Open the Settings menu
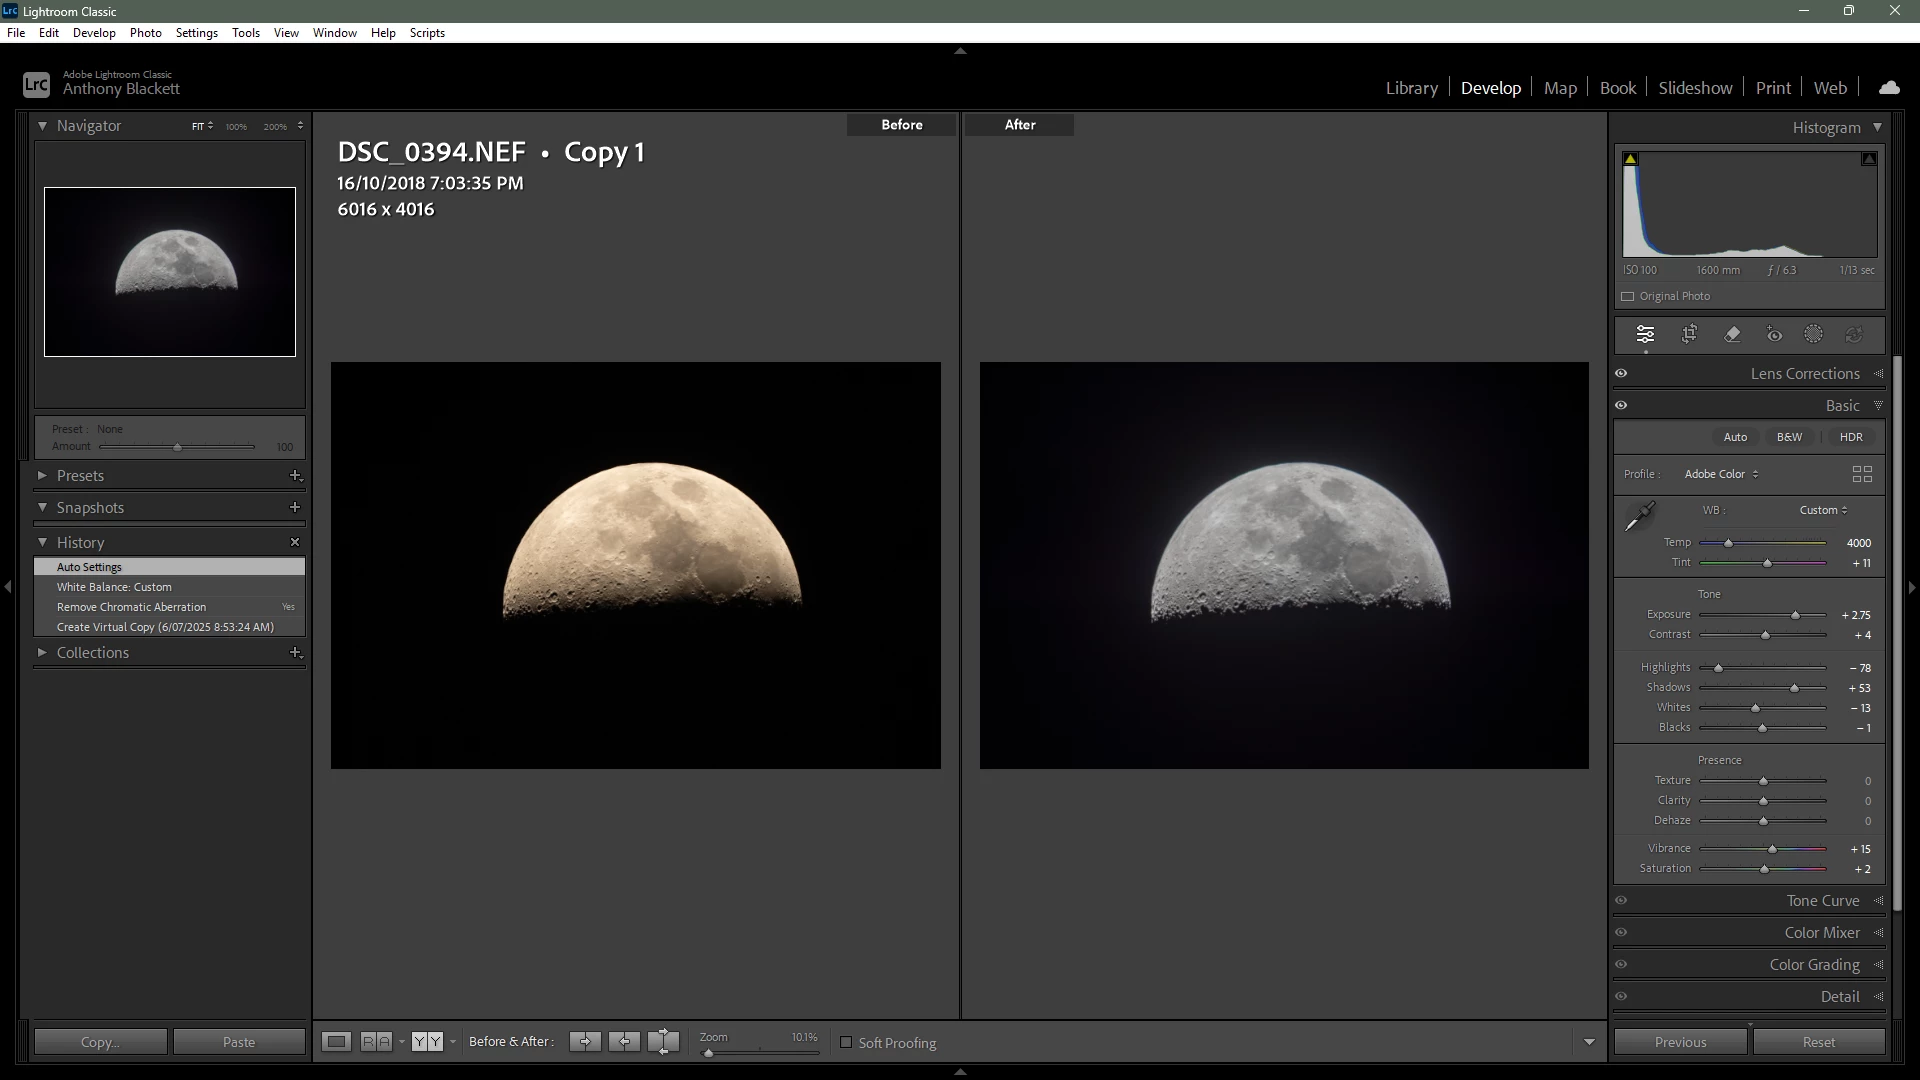Viewport: 1920px width, 1080px height. point(196,33)
